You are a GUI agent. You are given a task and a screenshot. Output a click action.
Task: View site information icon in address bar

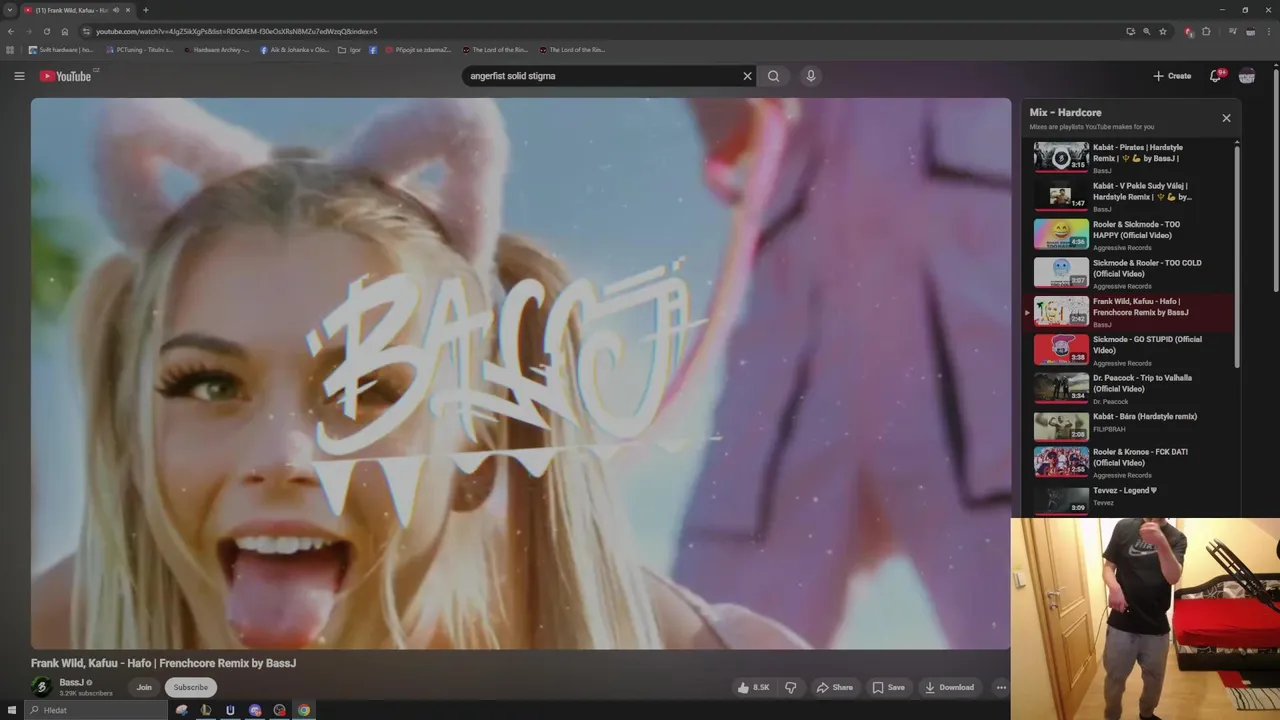pos(87,31)
